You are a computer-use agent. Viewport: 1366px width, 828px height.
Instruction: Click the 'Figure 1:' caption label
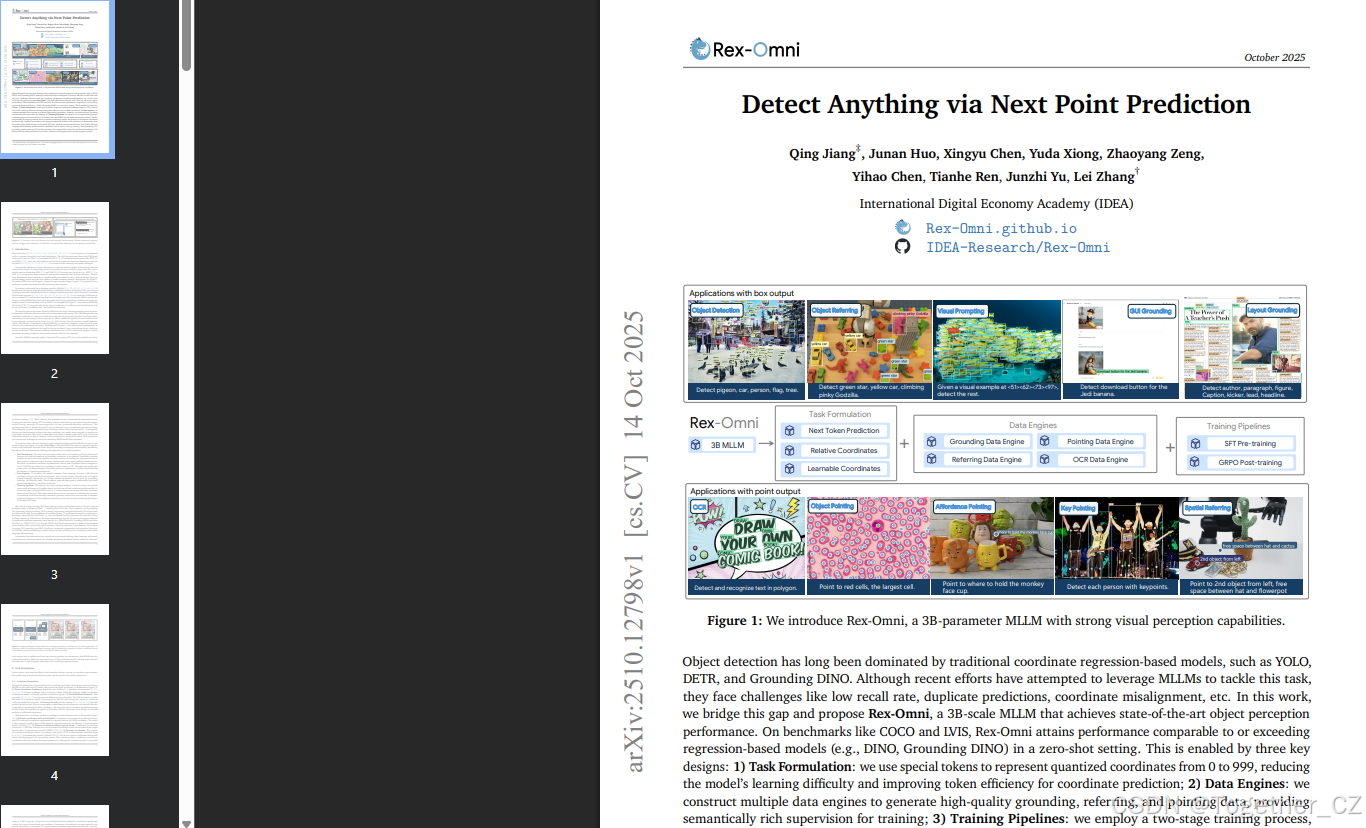pos(735,621)
